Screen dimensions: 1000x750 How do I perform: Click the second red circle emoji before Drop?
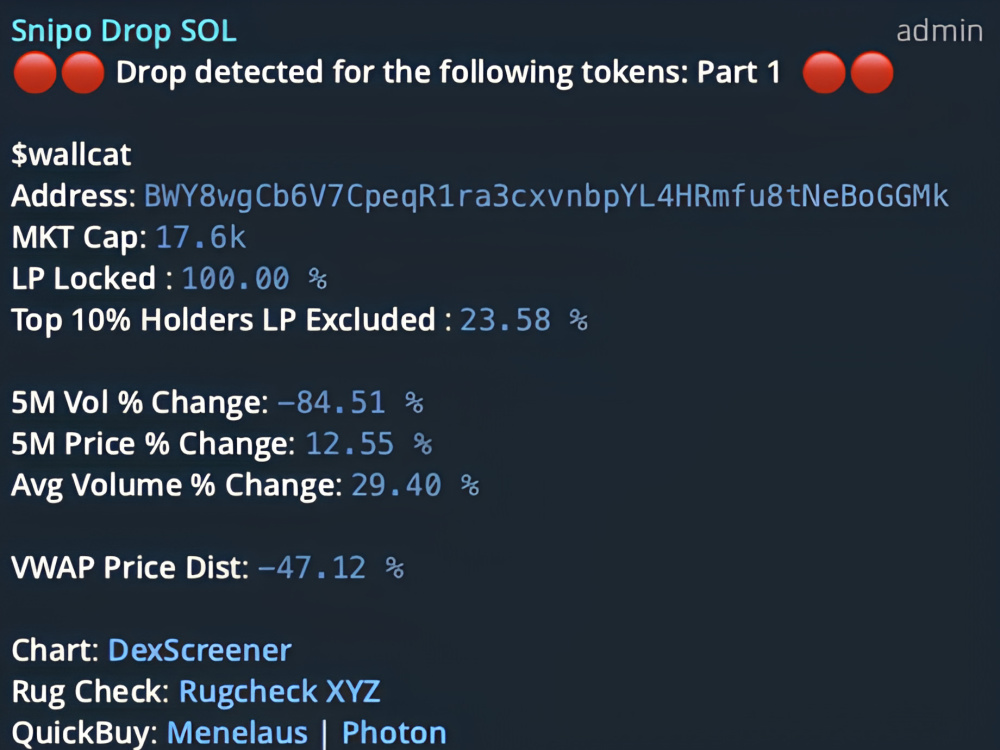[x=82, y=73]
